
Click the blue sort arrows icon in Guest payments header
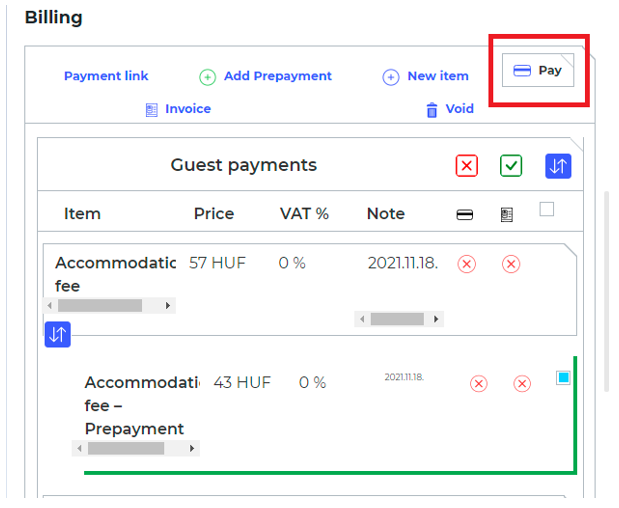[558, 166]
